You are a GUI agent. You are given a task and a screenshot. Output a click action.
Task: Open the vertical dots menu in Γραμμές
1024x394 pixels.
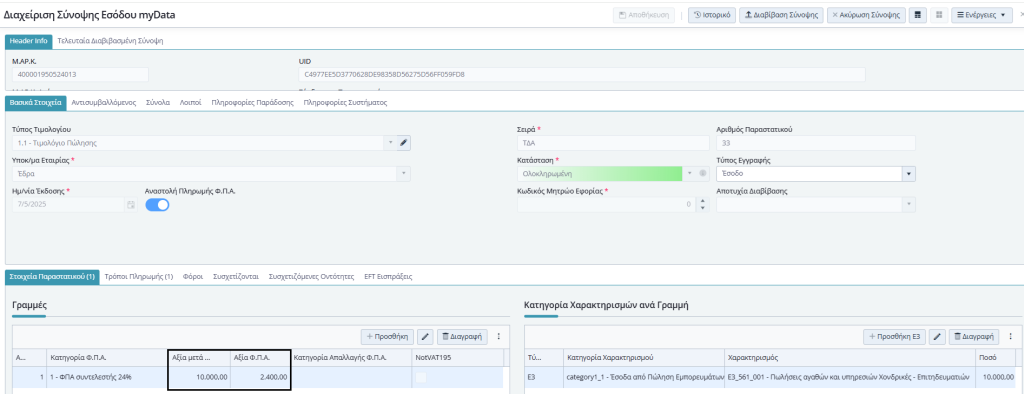499,337
